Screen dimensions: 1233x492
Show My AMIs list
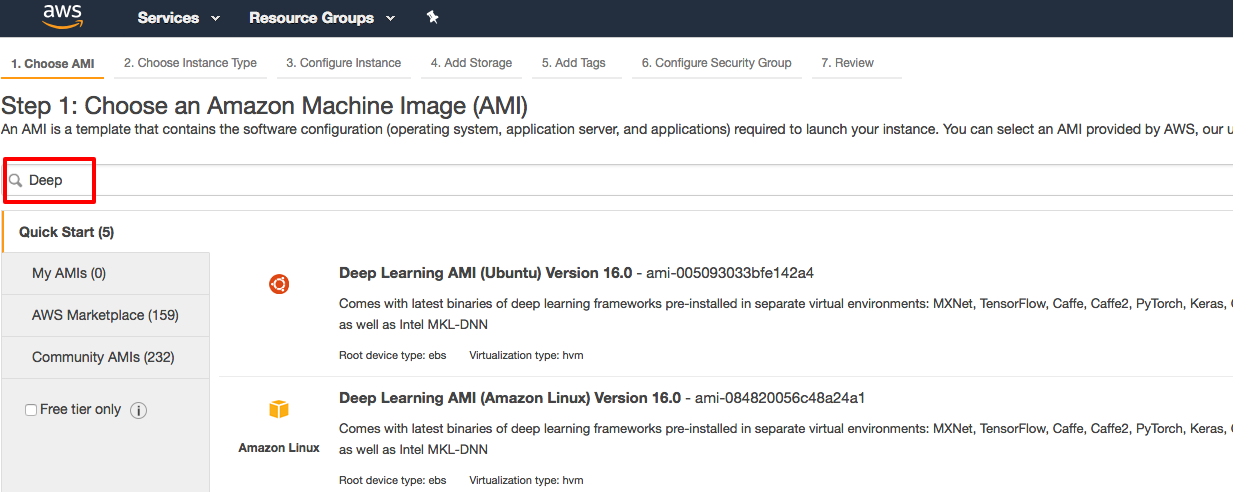point(69,273)
